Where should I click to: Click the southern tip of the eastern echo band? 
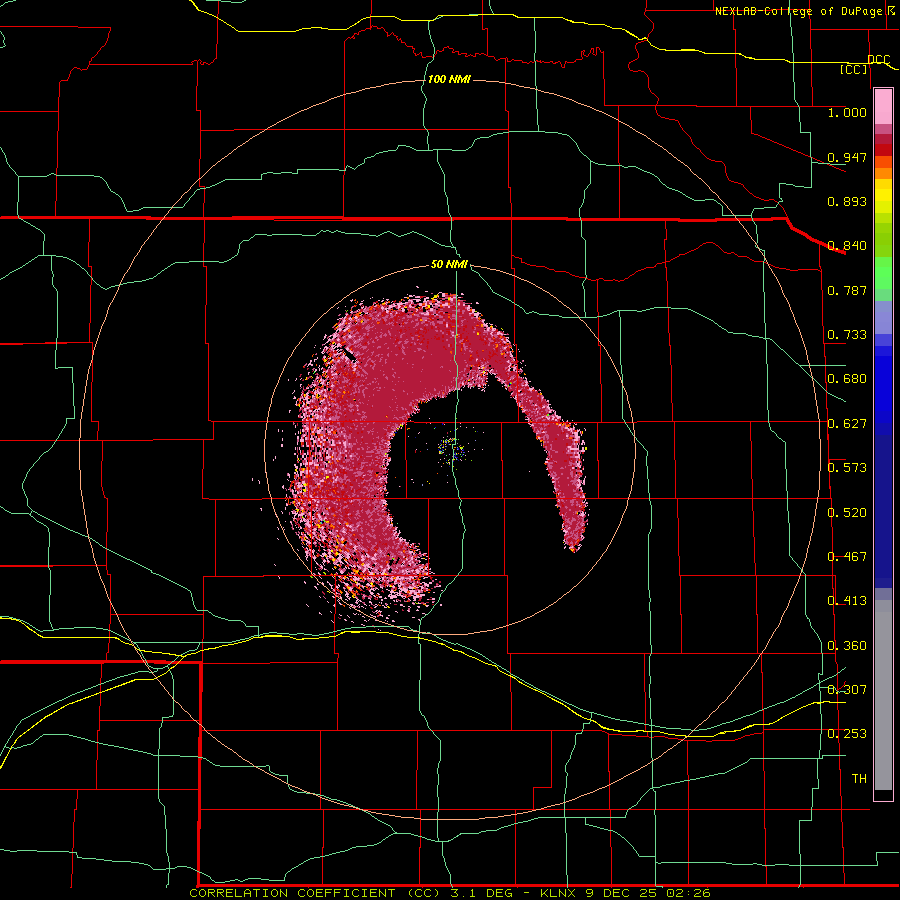(x=573, y=545)
